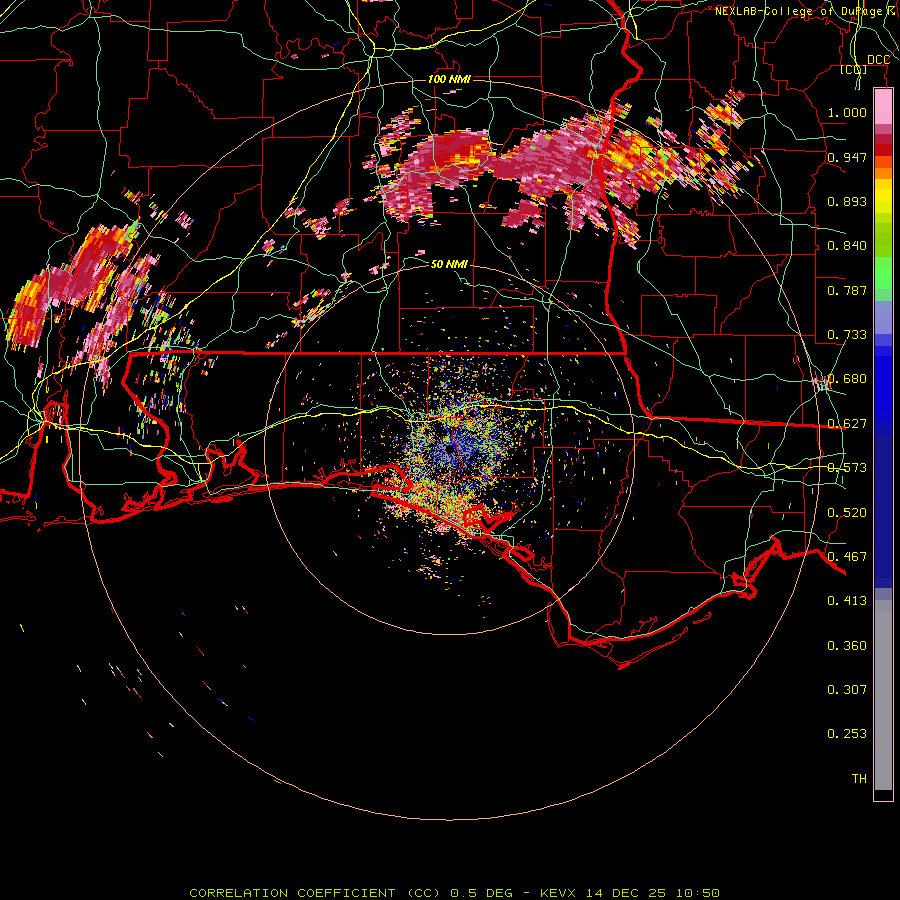The image size is (900, 900).
Task: Click the TH threshold label
Action: 859,779
